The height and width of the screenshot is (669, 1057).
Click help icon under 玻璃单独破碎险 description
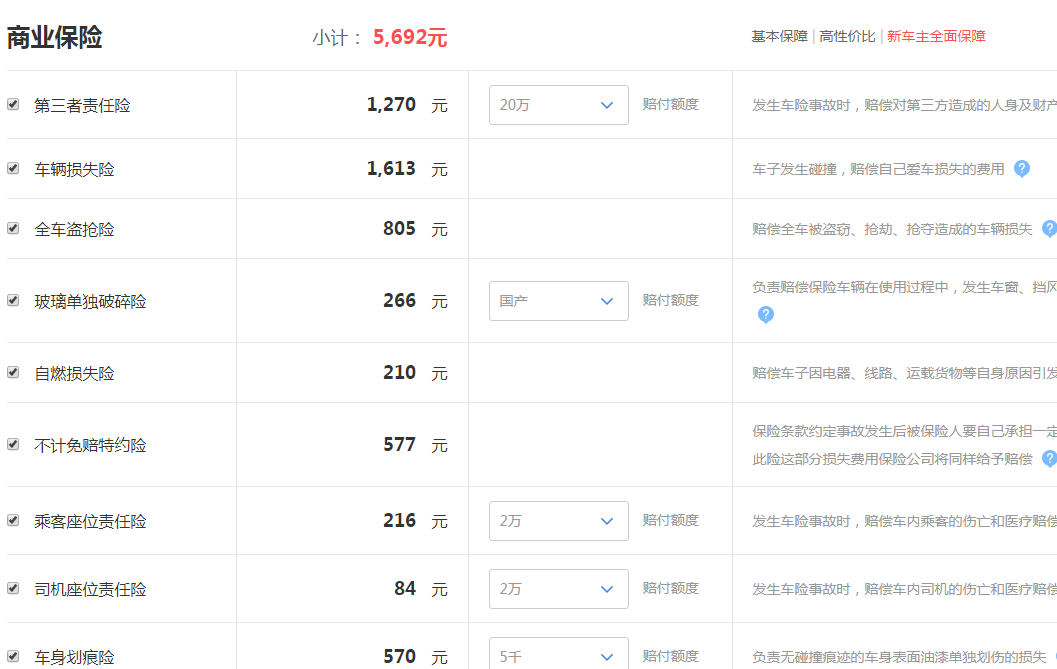(x=765, y=314)
